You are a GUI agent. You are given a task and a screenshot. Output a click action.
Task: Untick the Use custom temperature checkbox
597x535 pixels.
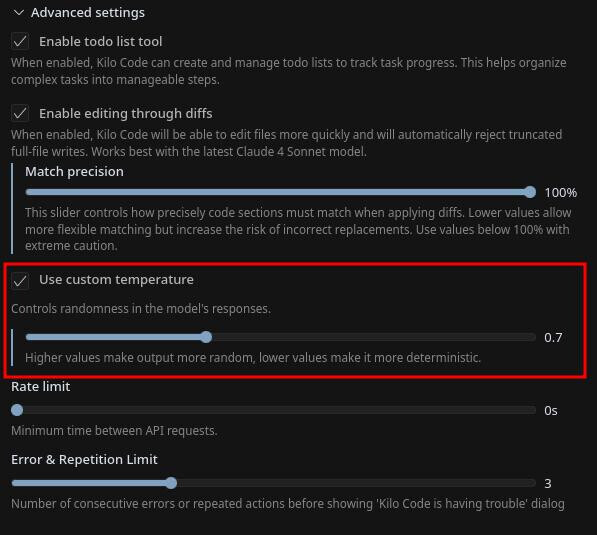point(20,281)
